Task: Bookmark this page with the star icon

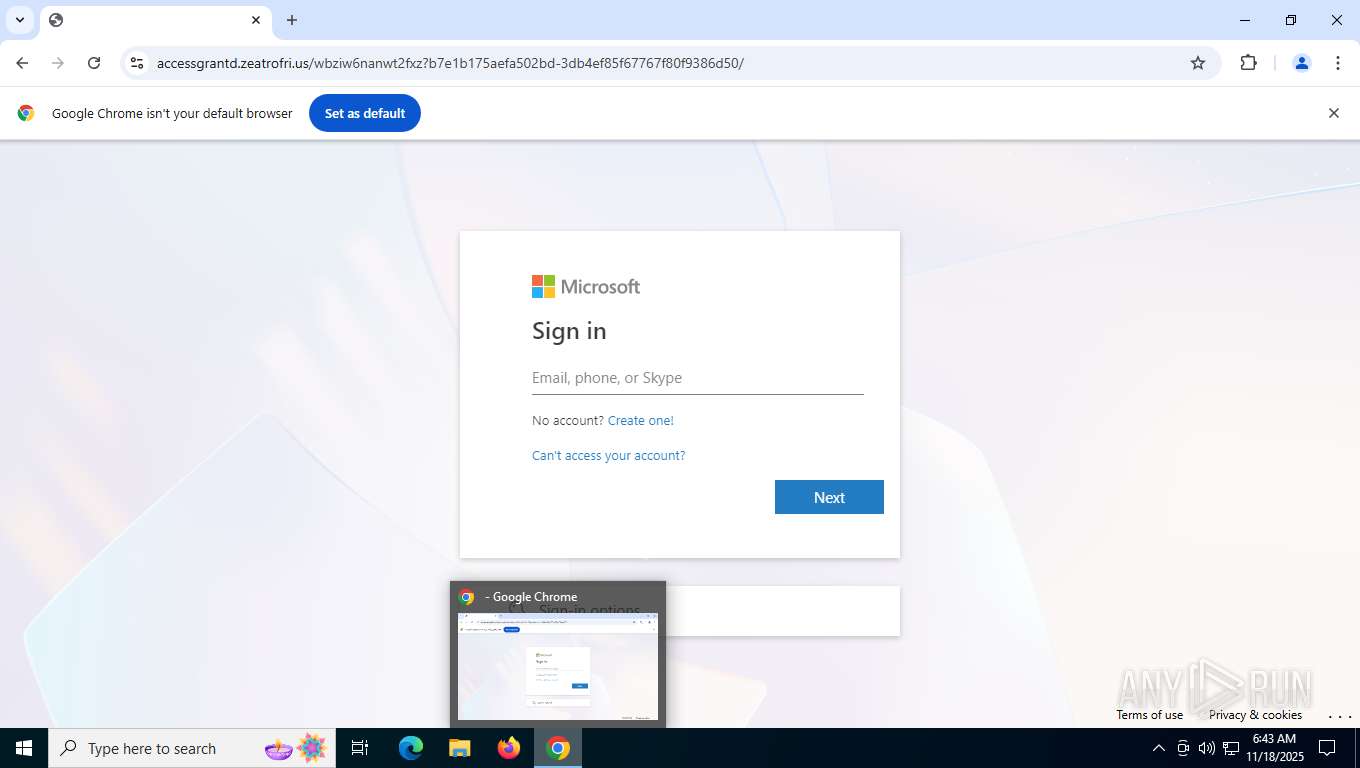Action: coord(1198,63)
